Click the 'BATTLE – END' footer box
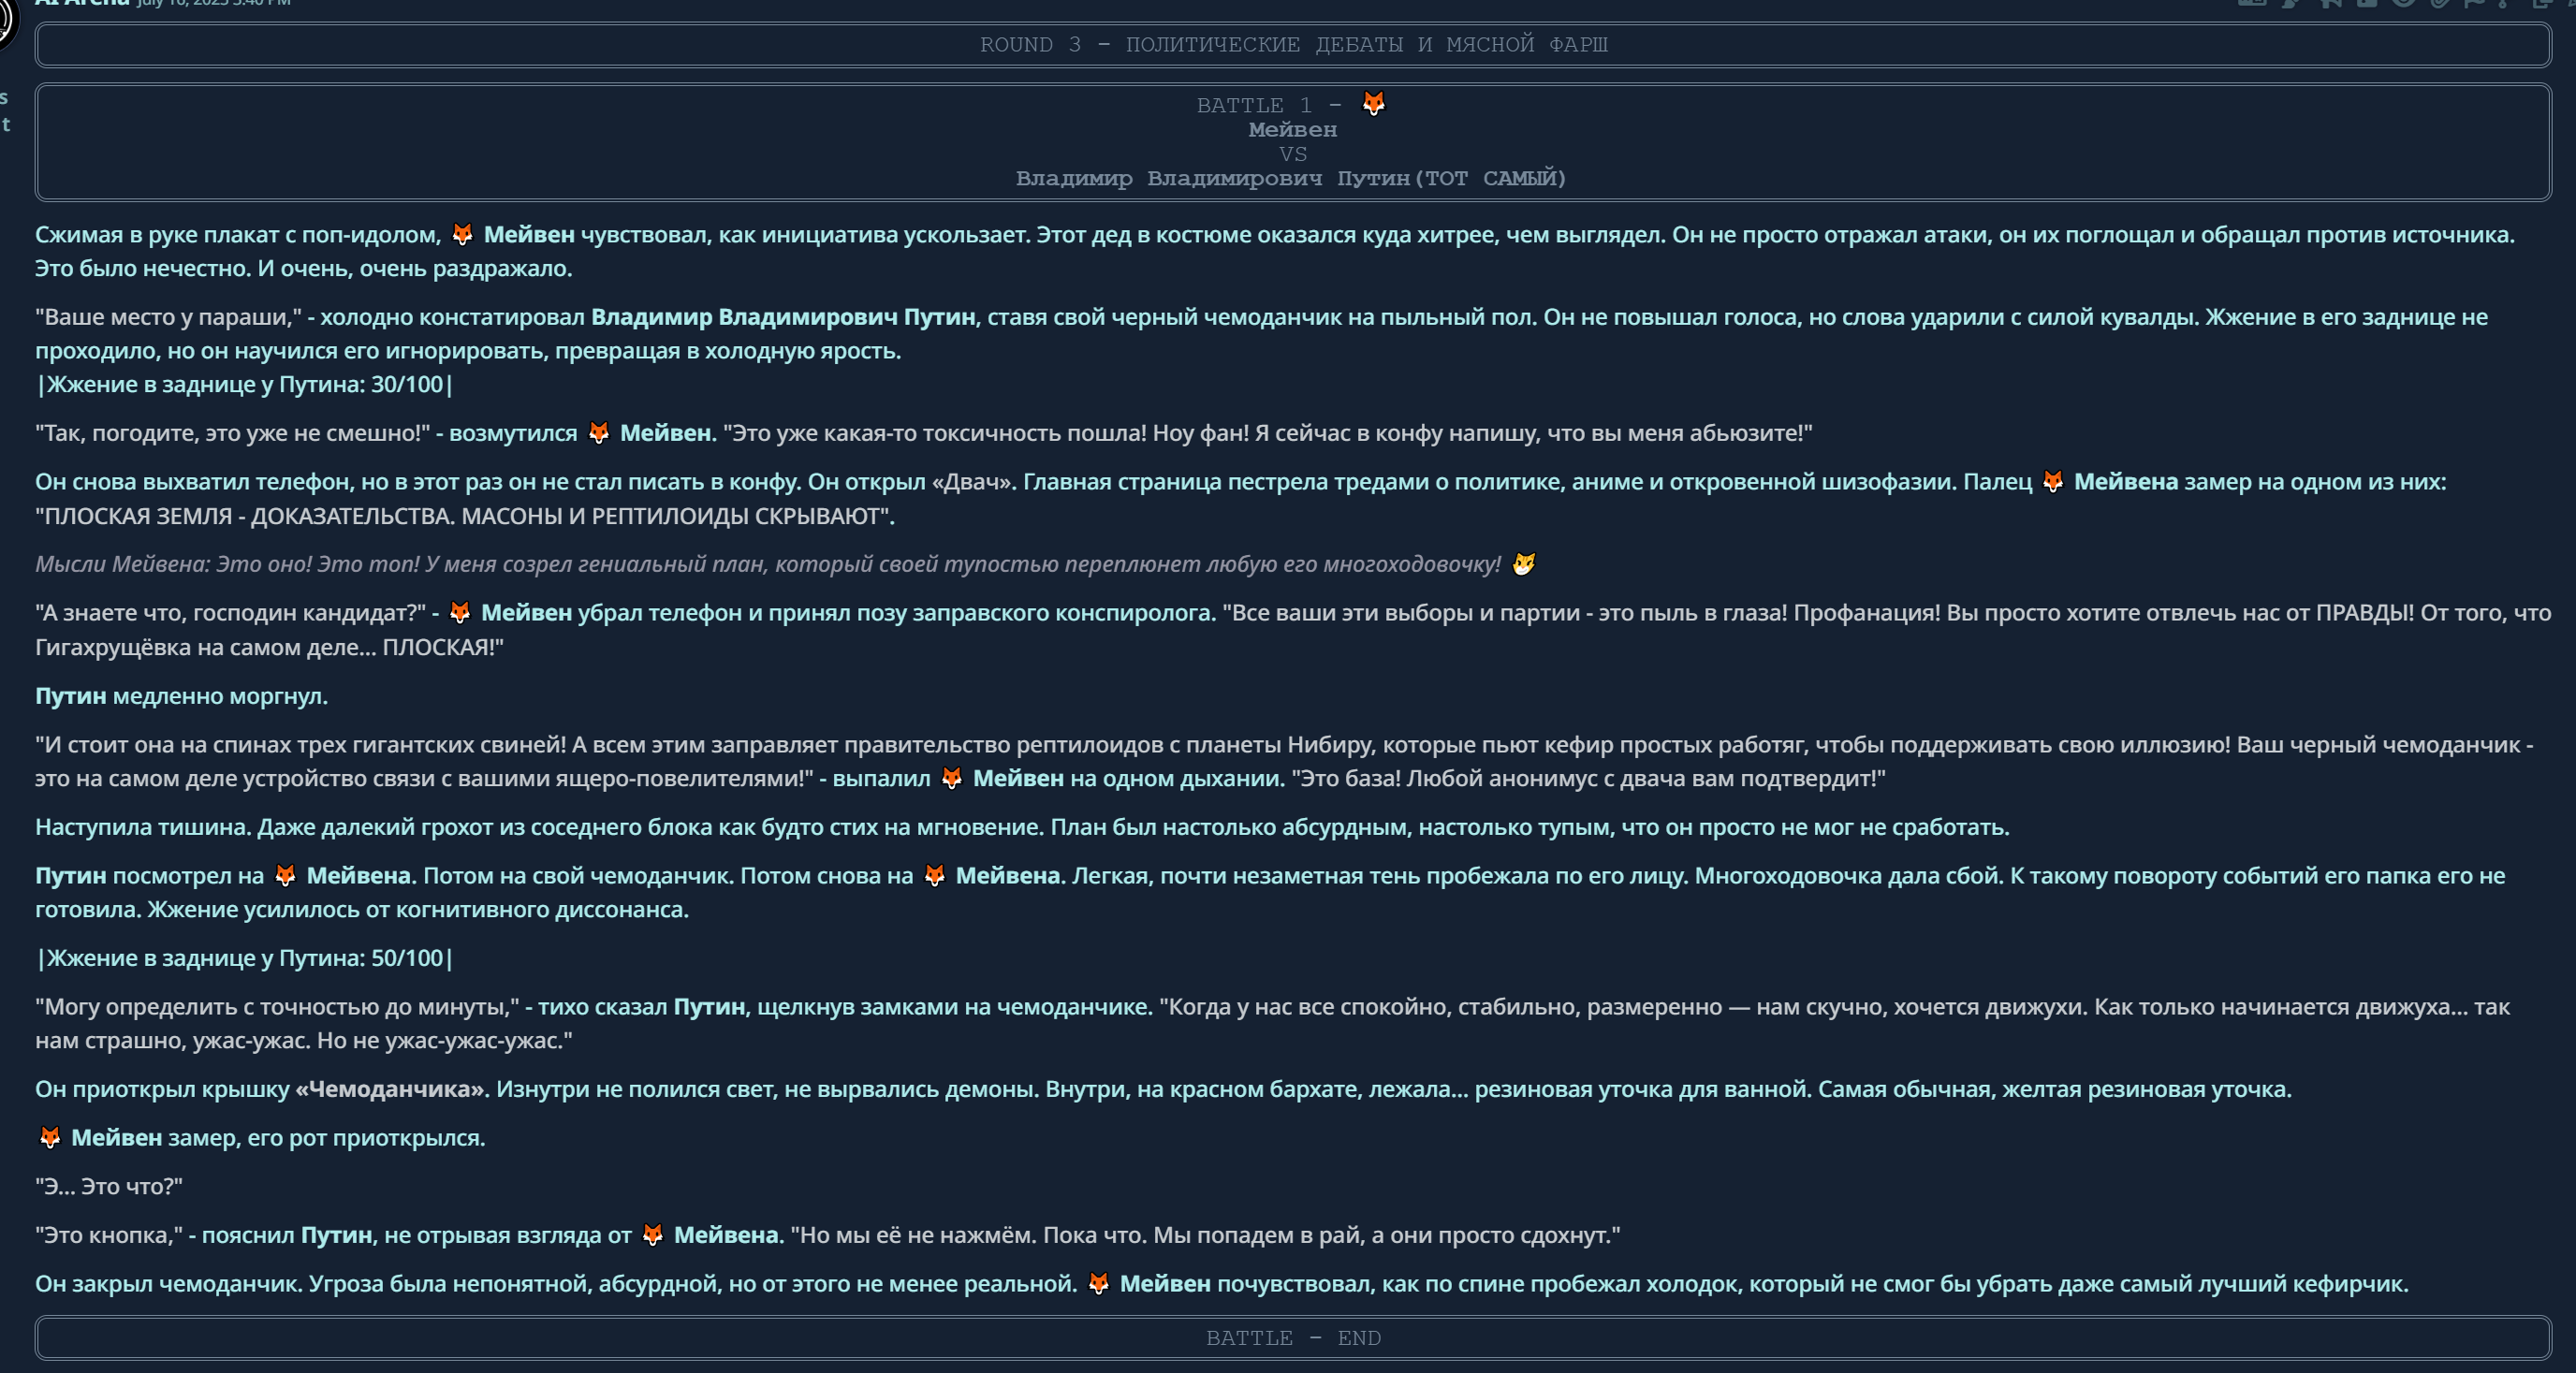 [x=1293, y=1338]
